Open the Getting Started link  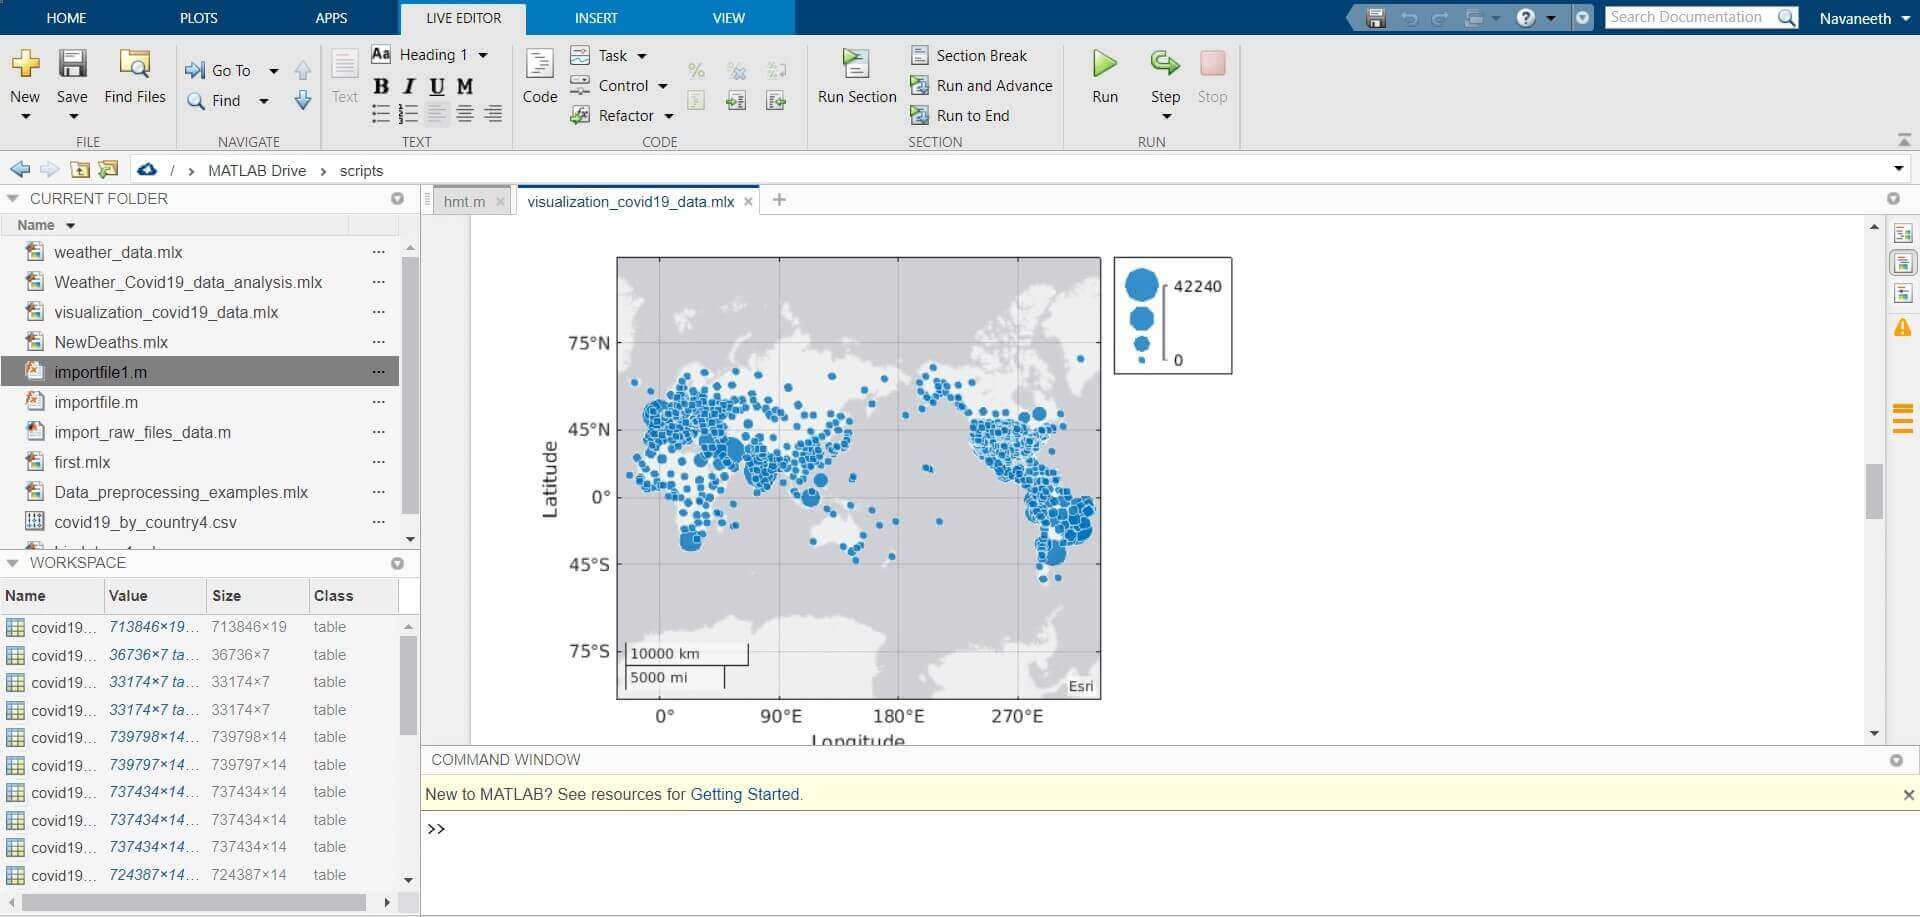pyautogui.click(x=745, y=794)
